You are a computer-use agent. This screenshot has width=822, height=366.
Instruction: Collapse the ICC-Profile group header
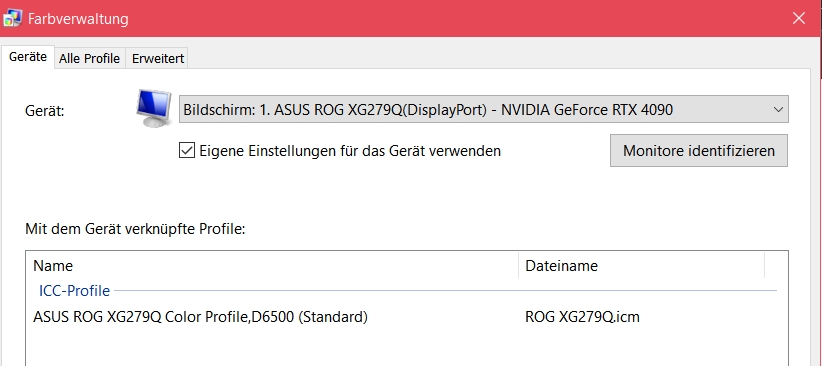pos(74,290)
